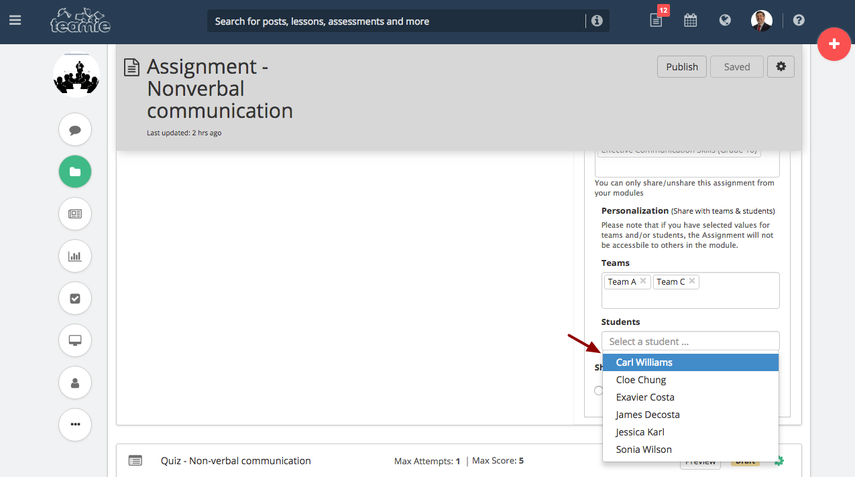Click the Team C tag label

[670, 282]
